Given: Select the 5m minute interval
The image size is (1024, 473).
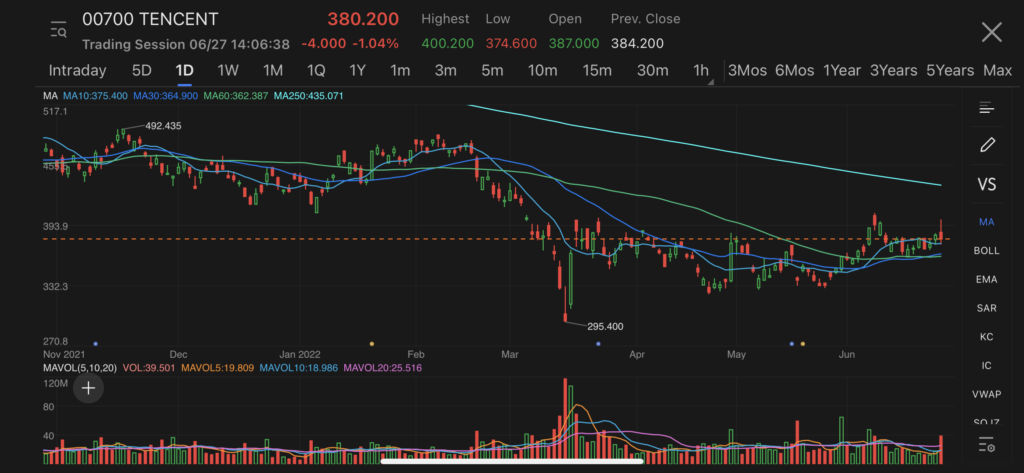Looking at the screenshot, I should pos(492,70).
